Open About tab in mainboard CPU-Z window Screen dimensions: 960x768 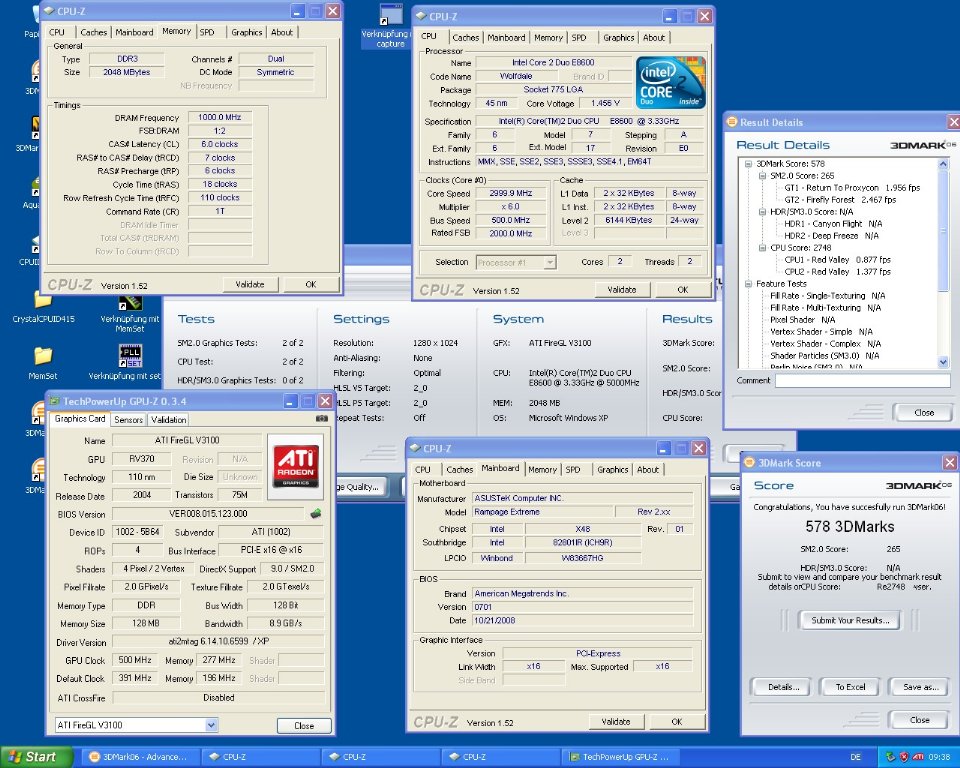[648, 470]
